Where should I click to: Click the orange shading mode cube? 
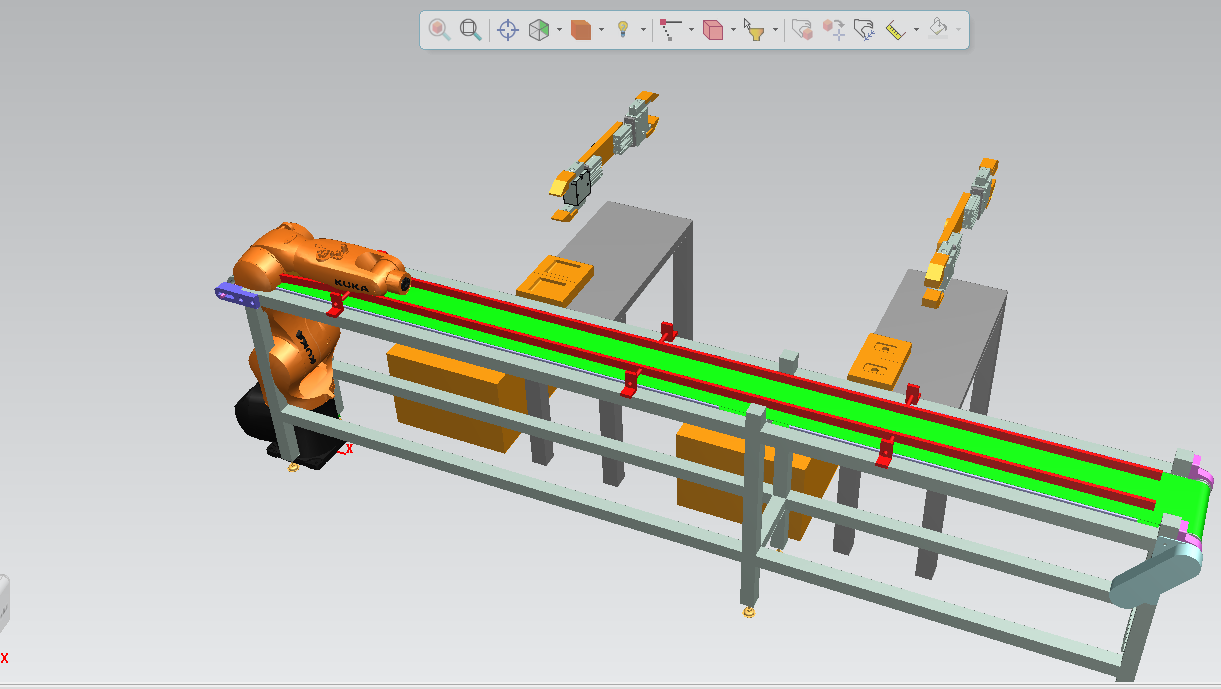(x=581, y=30)
